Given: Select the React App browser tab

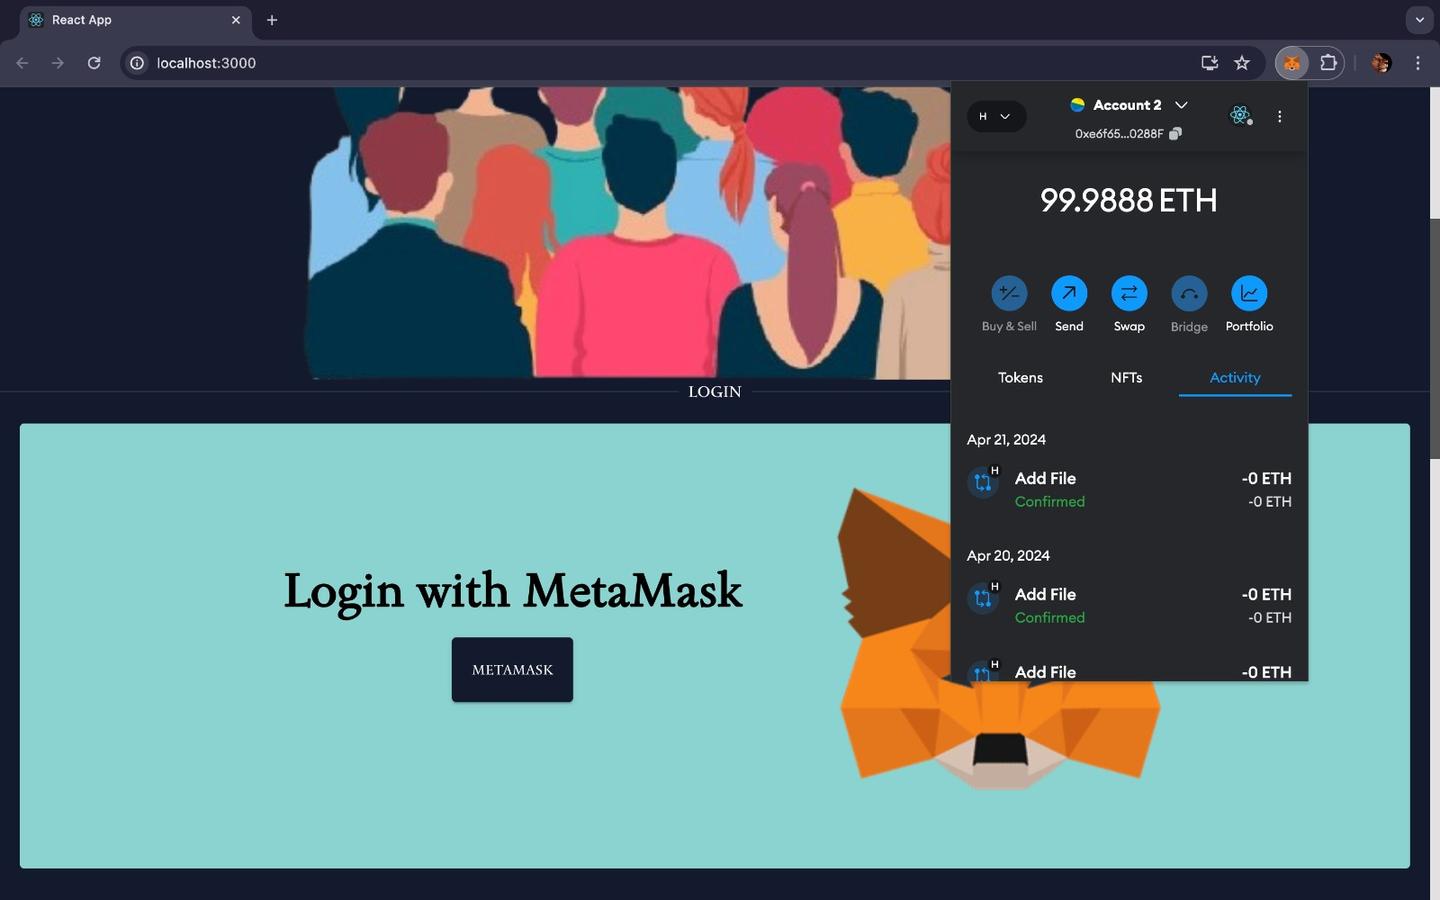Looking at the screenshot, I should click(x=136, y=21).
